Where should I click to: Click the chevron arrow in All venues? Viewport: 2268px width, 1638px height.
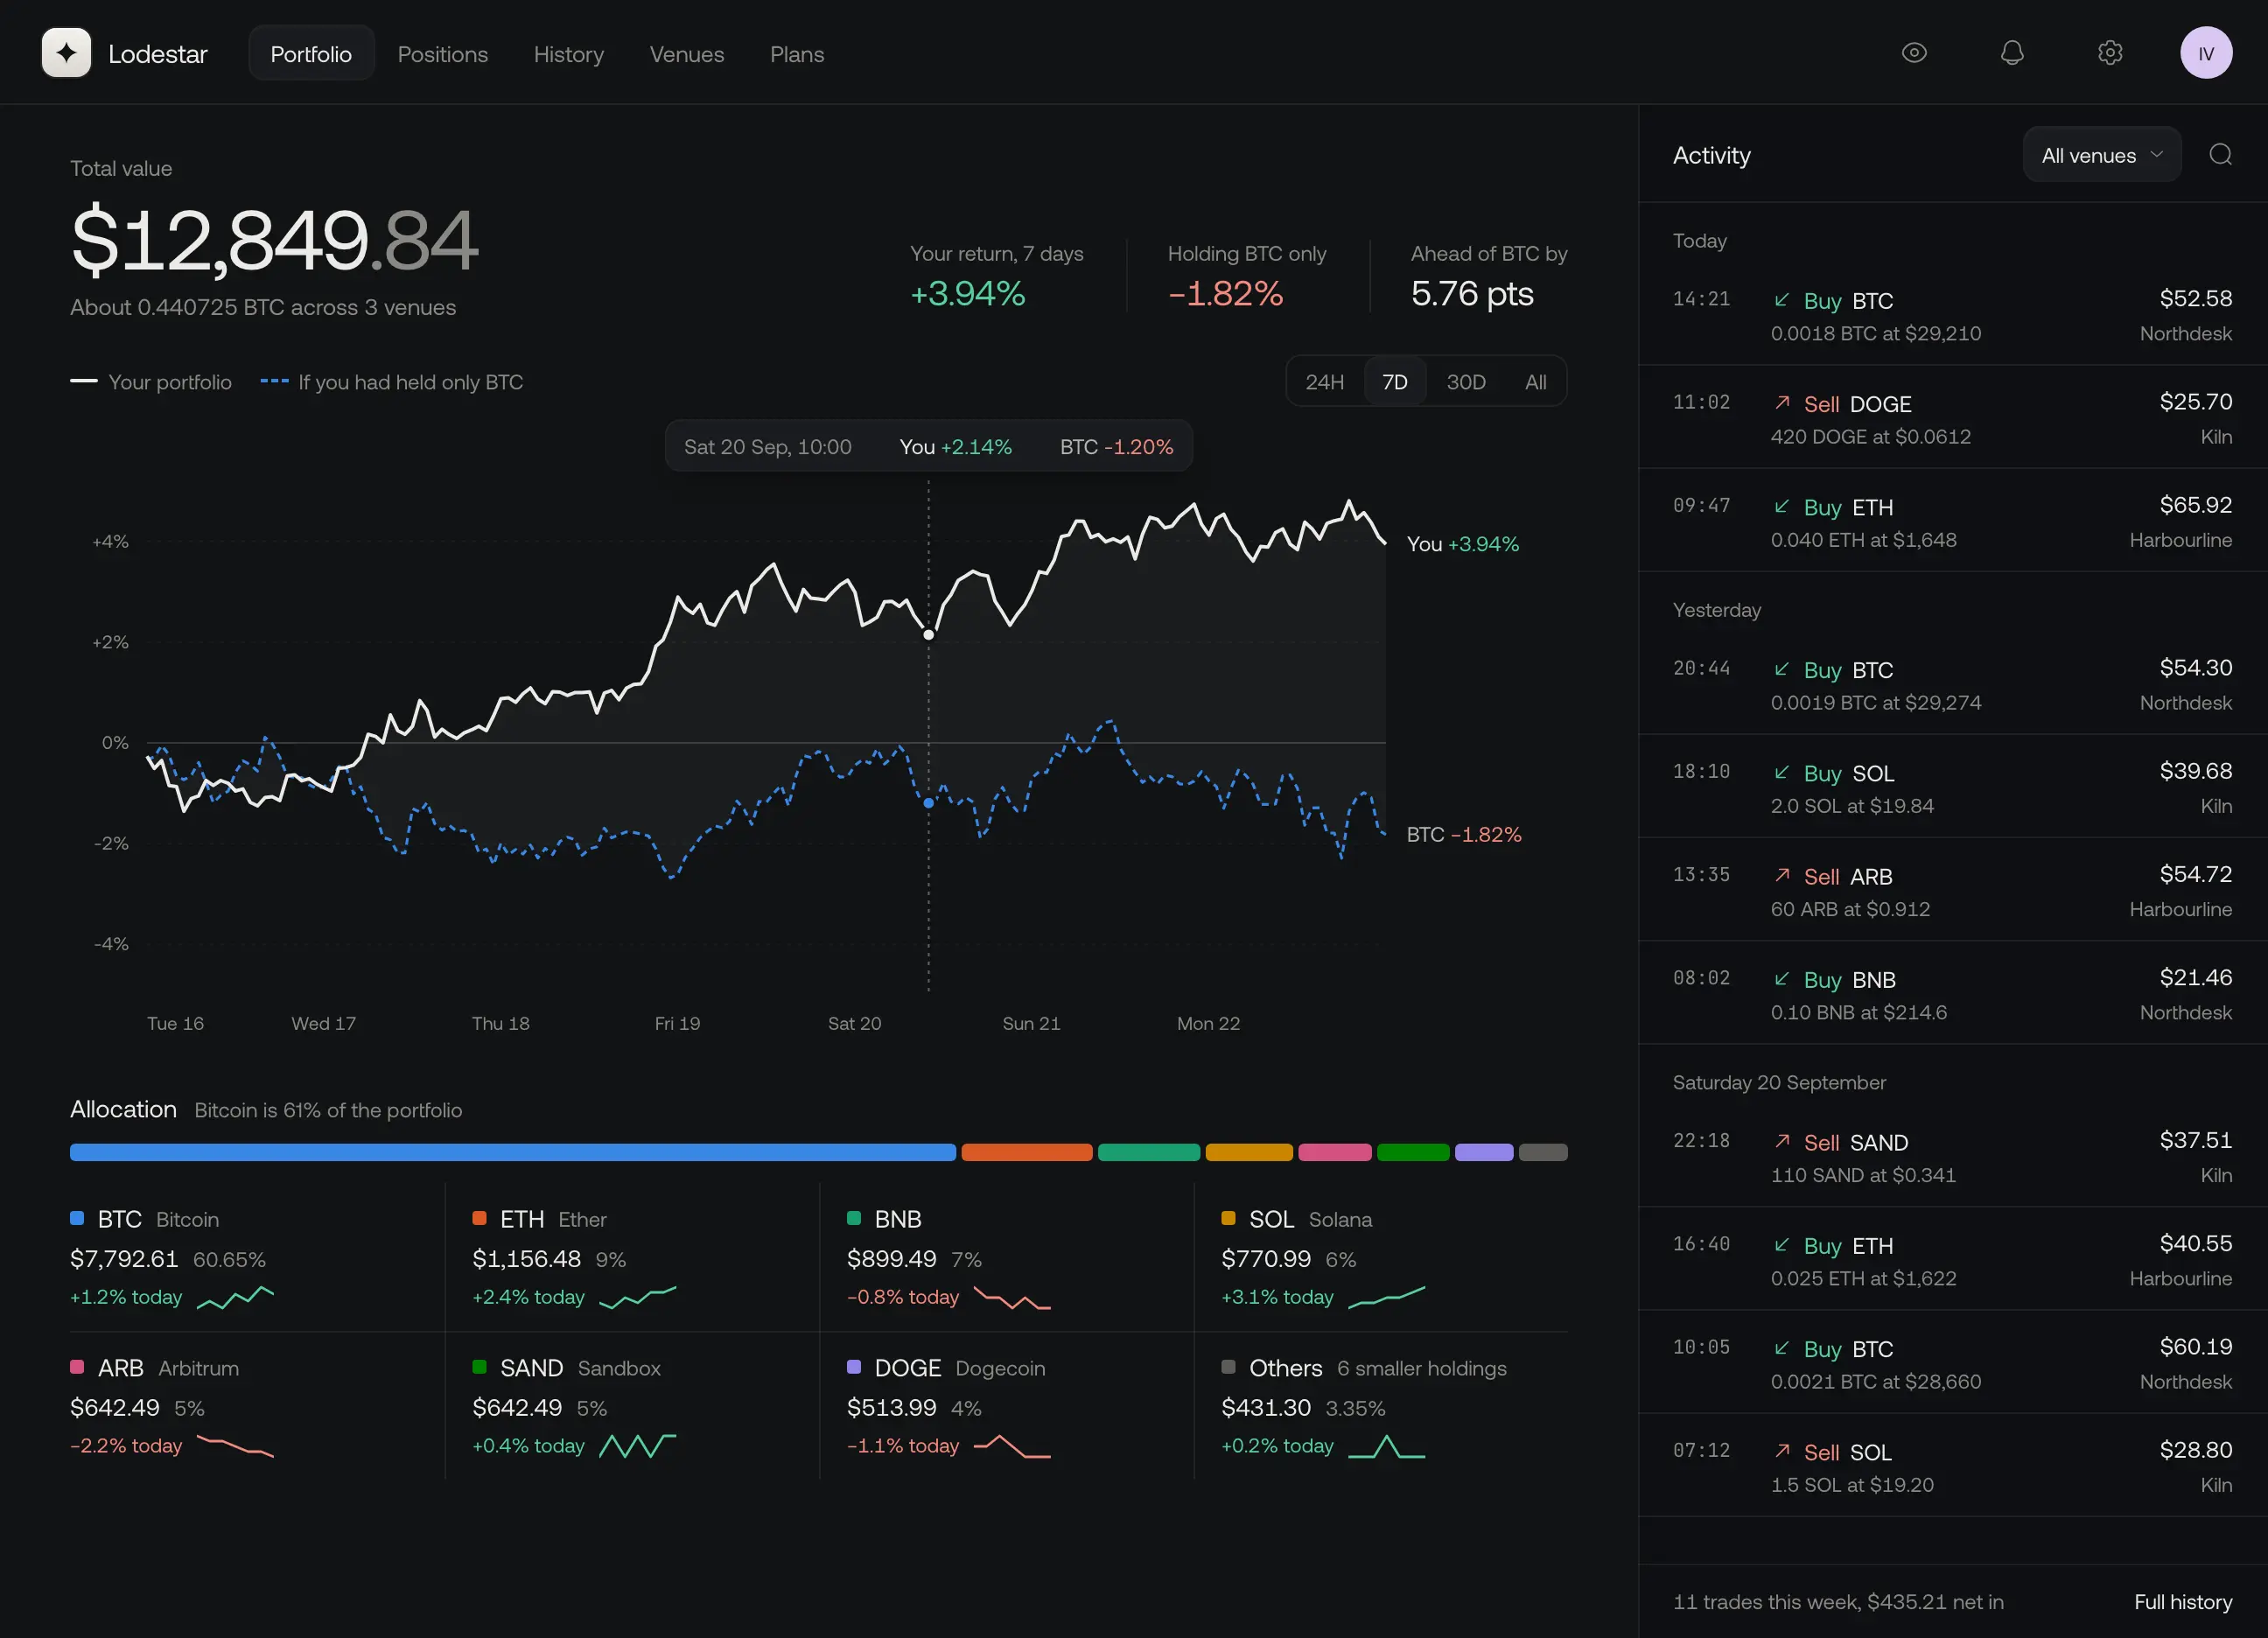click(x=2157, y=155)
